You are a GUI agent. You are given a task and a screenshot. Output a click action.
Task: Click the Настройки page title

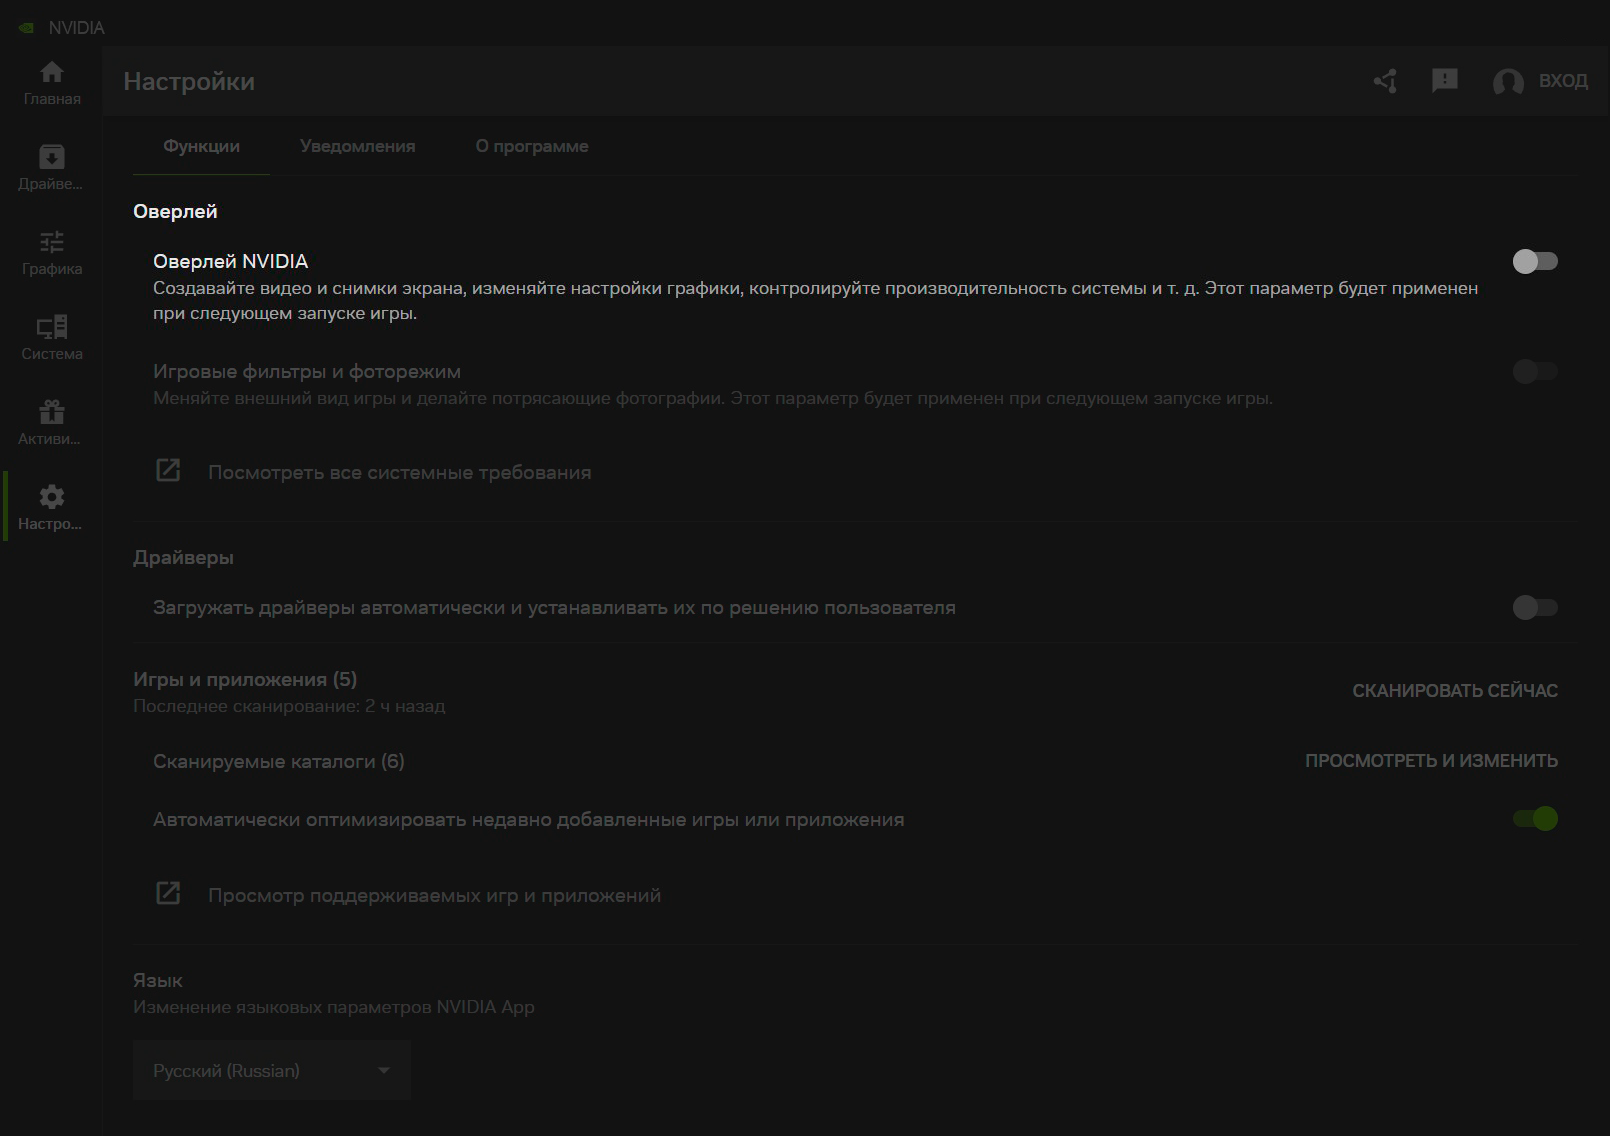click(189, 81)
